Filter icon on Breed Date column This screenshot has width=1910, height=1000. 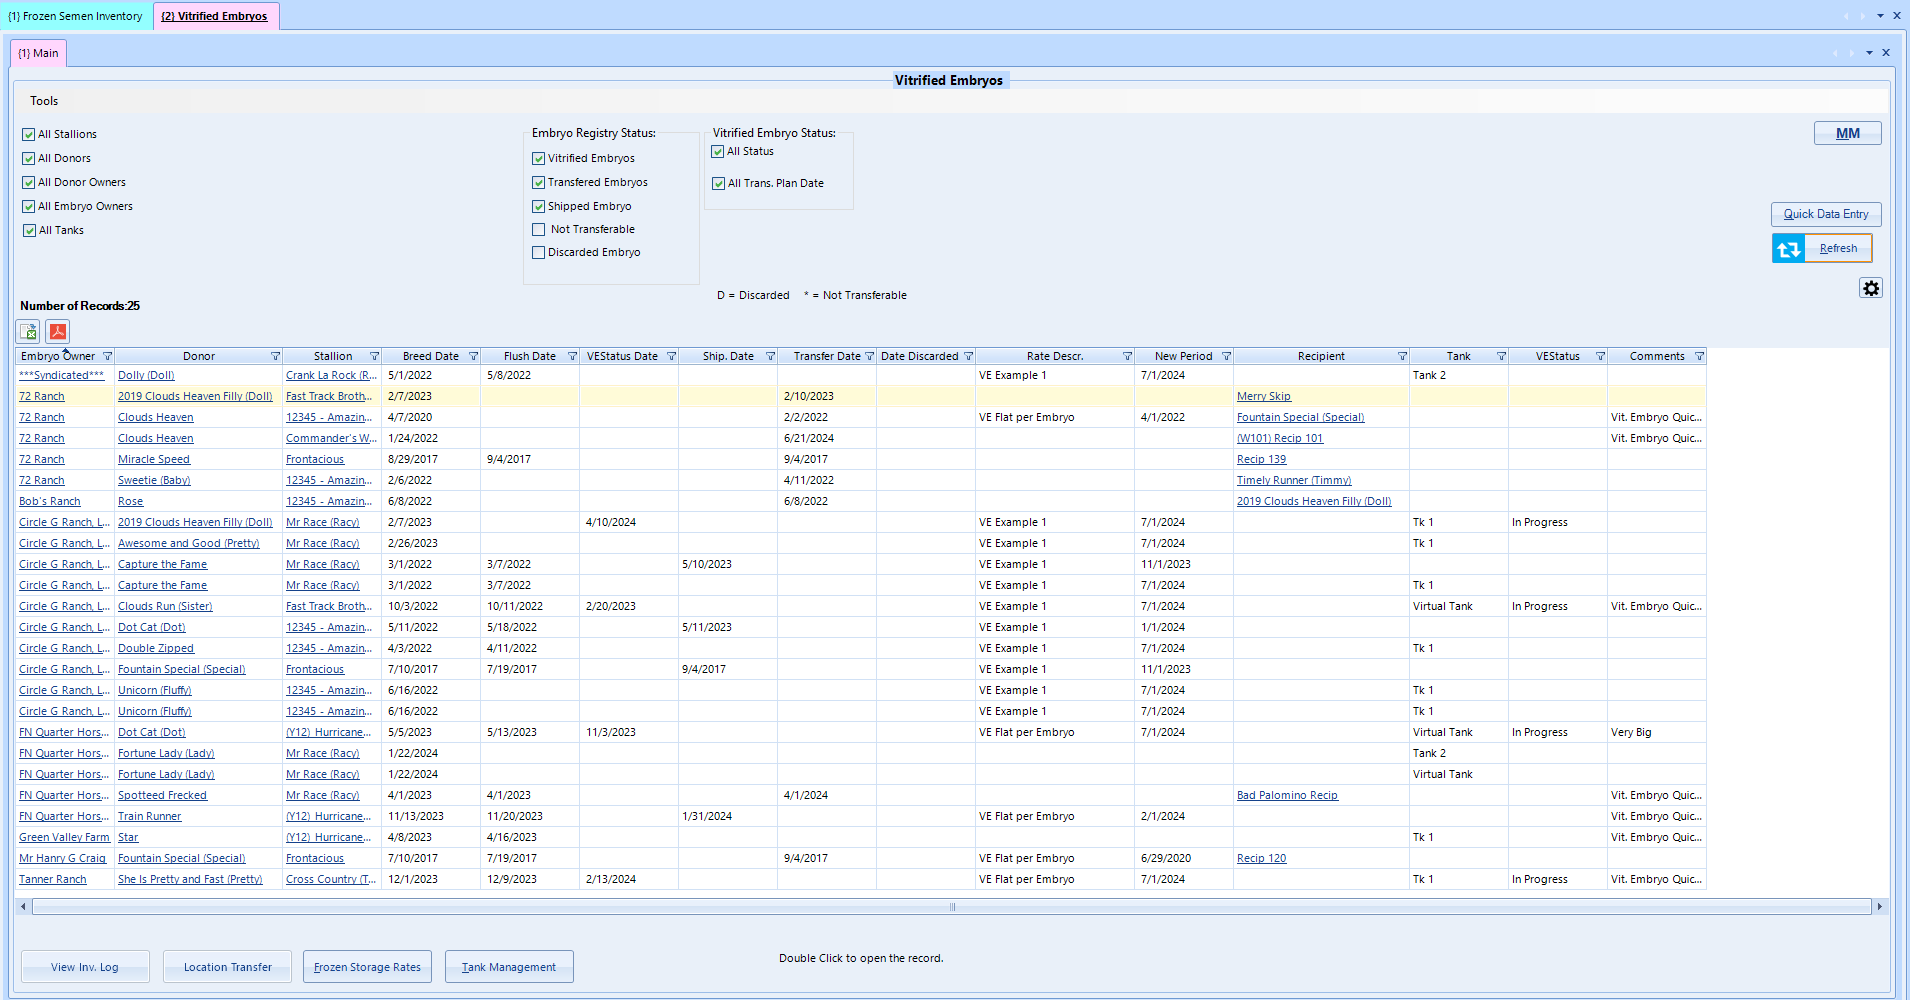point(474,357)
